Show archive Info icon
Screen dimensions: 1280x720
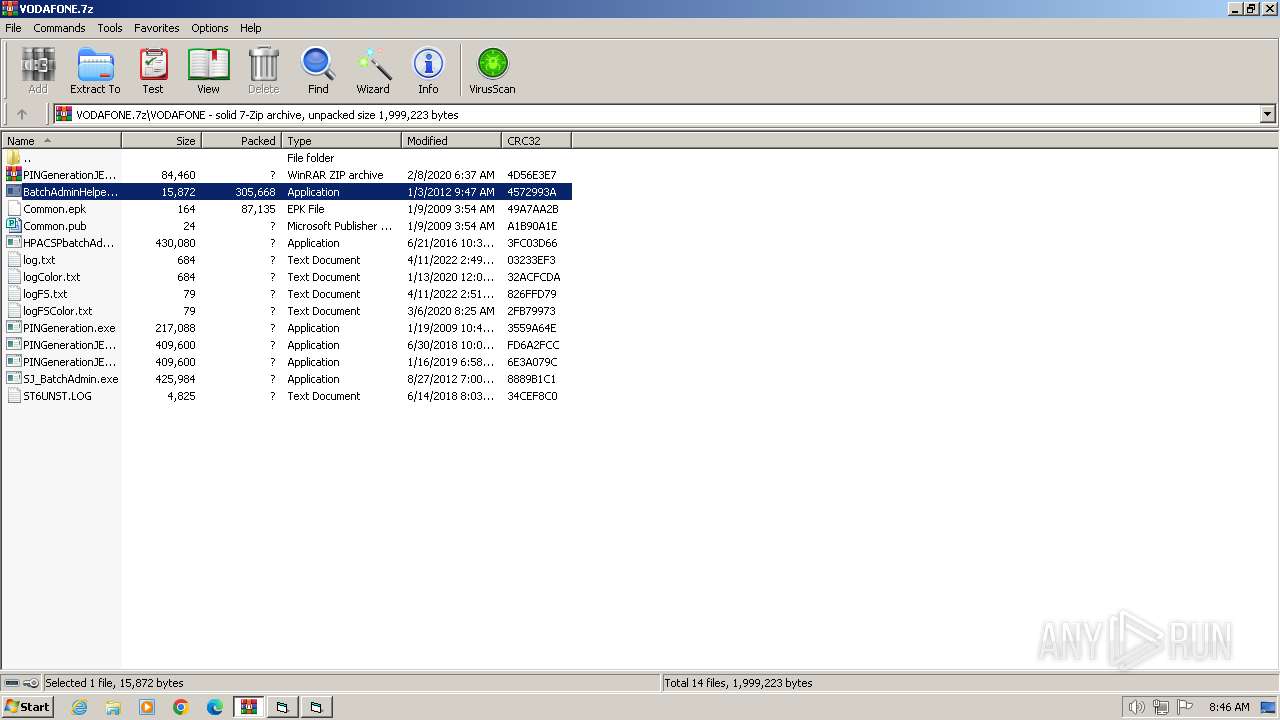[x=428, y=71]
